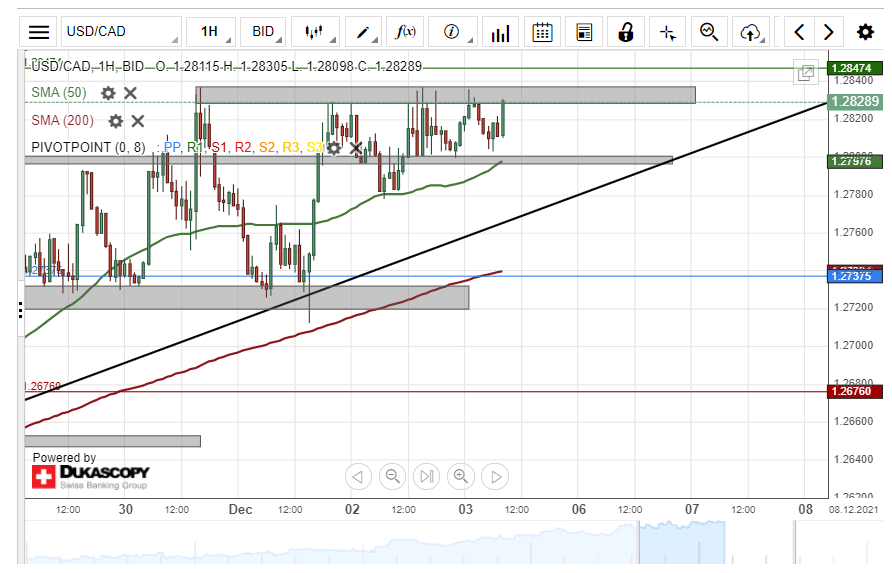Open PIVOTPOINT indicator settings gear
The height and width of the screenshot is (573, 892).
coord(334,149)
